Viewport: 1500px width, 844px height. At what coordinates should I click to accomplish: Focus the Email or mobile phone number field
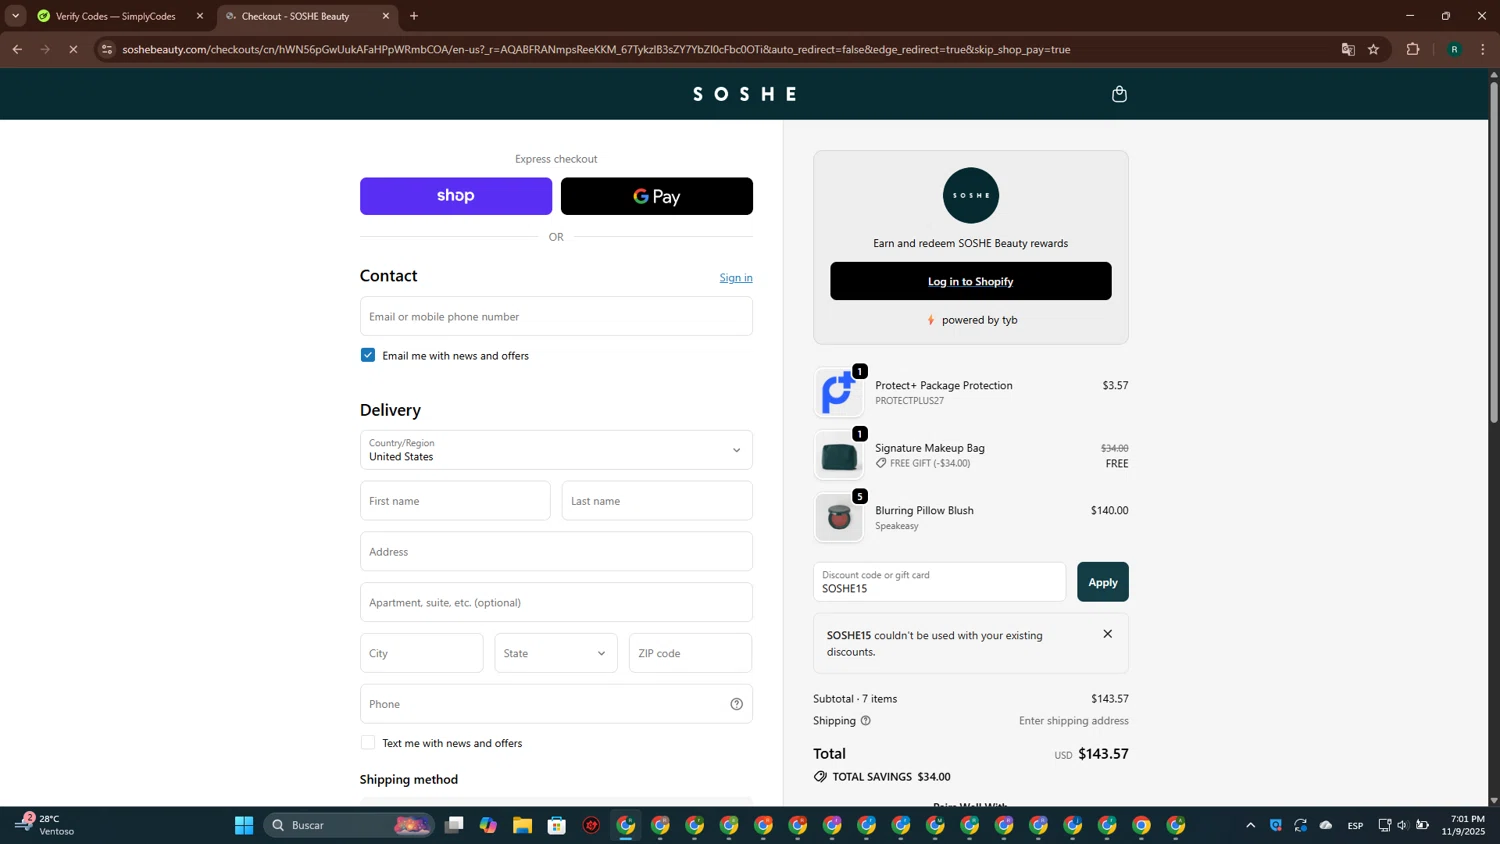click(x=556, y=316)
